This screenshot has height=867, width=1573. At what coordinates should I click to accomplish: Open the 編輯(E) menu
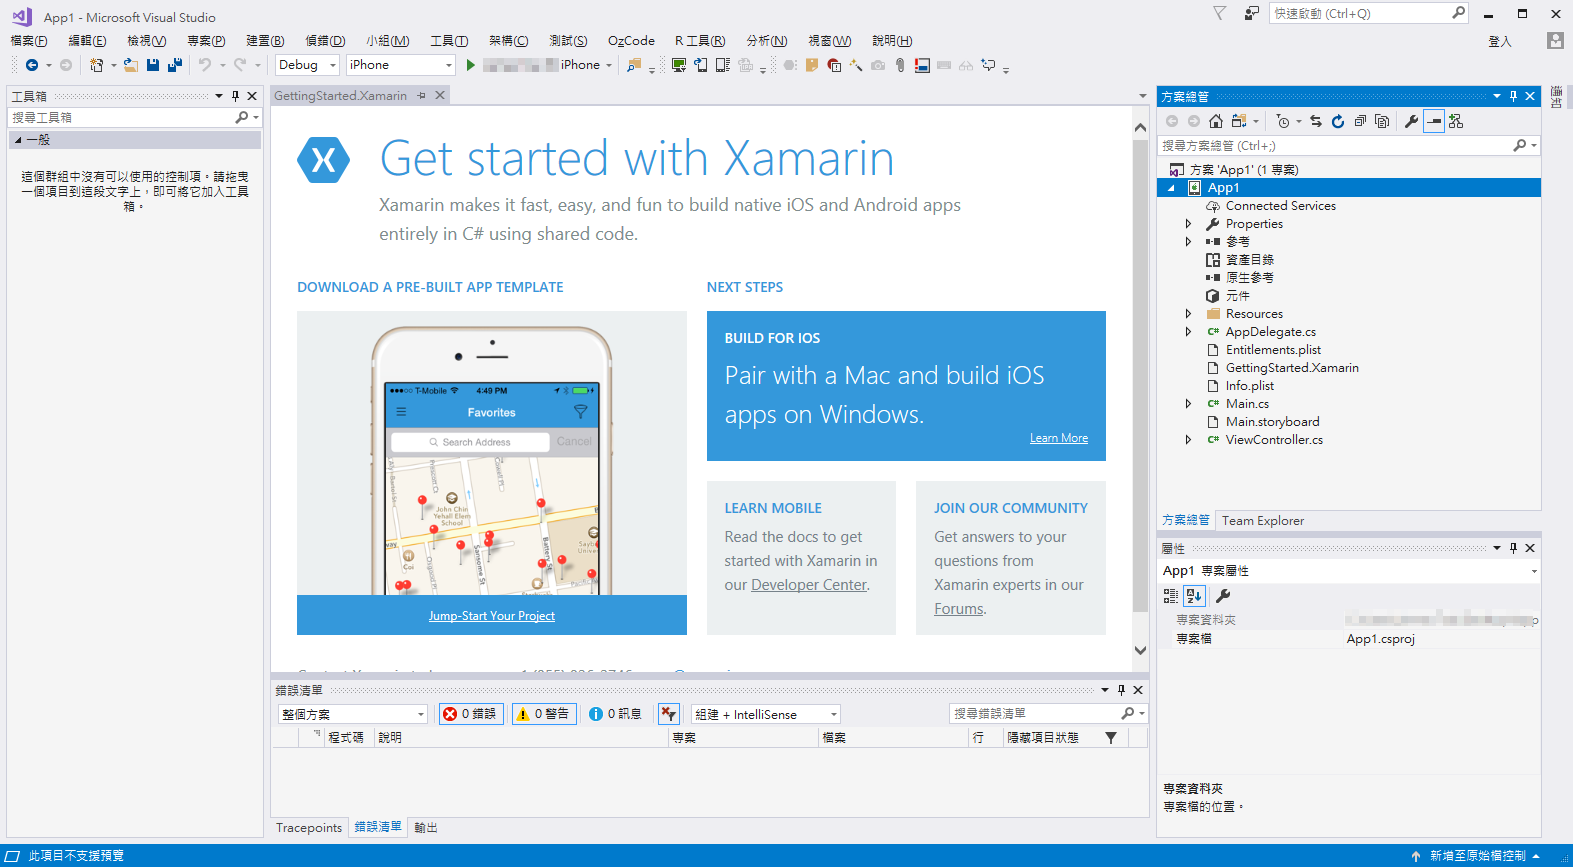87,41
